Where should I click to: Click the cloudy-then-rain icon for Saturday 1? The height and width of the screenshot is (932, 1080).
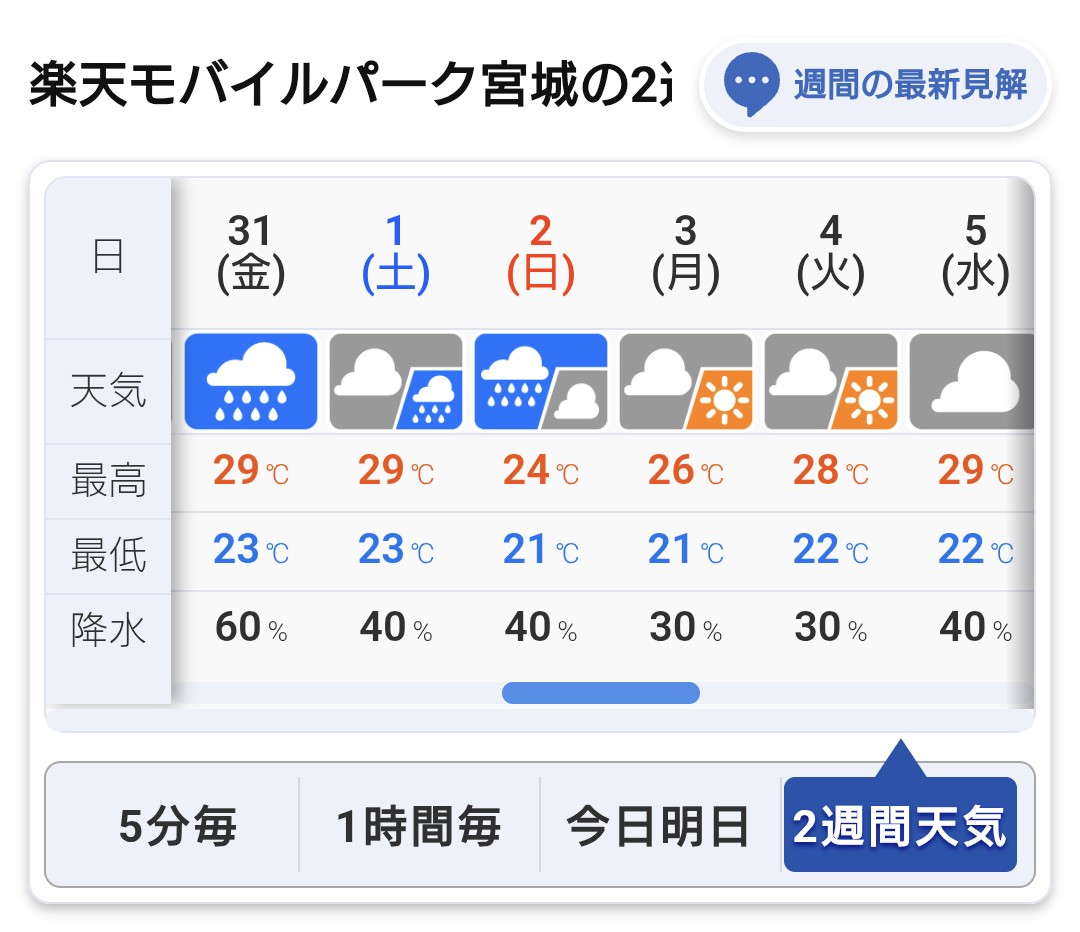396,382
